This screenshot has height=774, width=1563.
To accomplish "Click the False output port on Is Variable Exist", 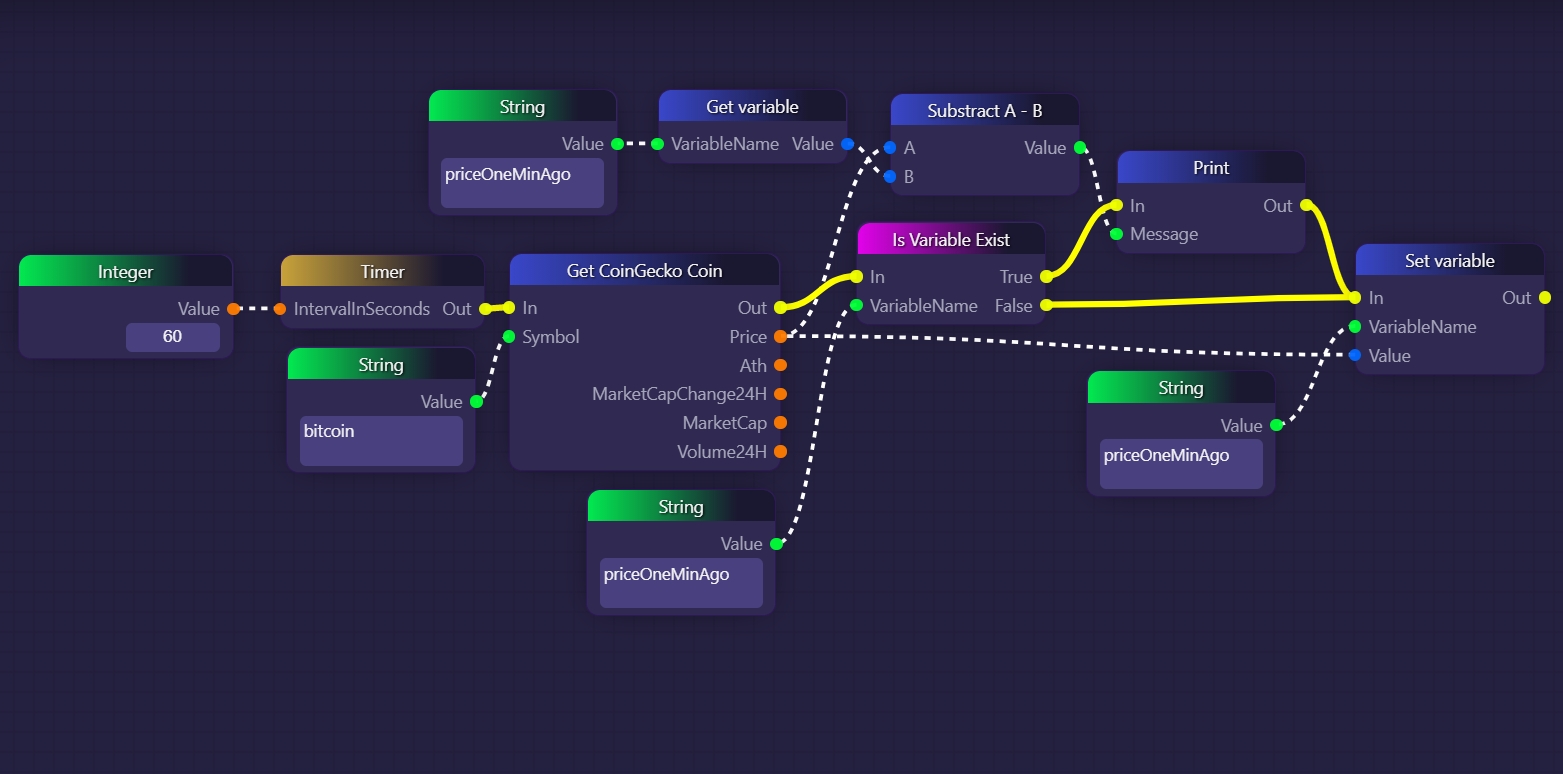I will click(x=1045, y=306).
